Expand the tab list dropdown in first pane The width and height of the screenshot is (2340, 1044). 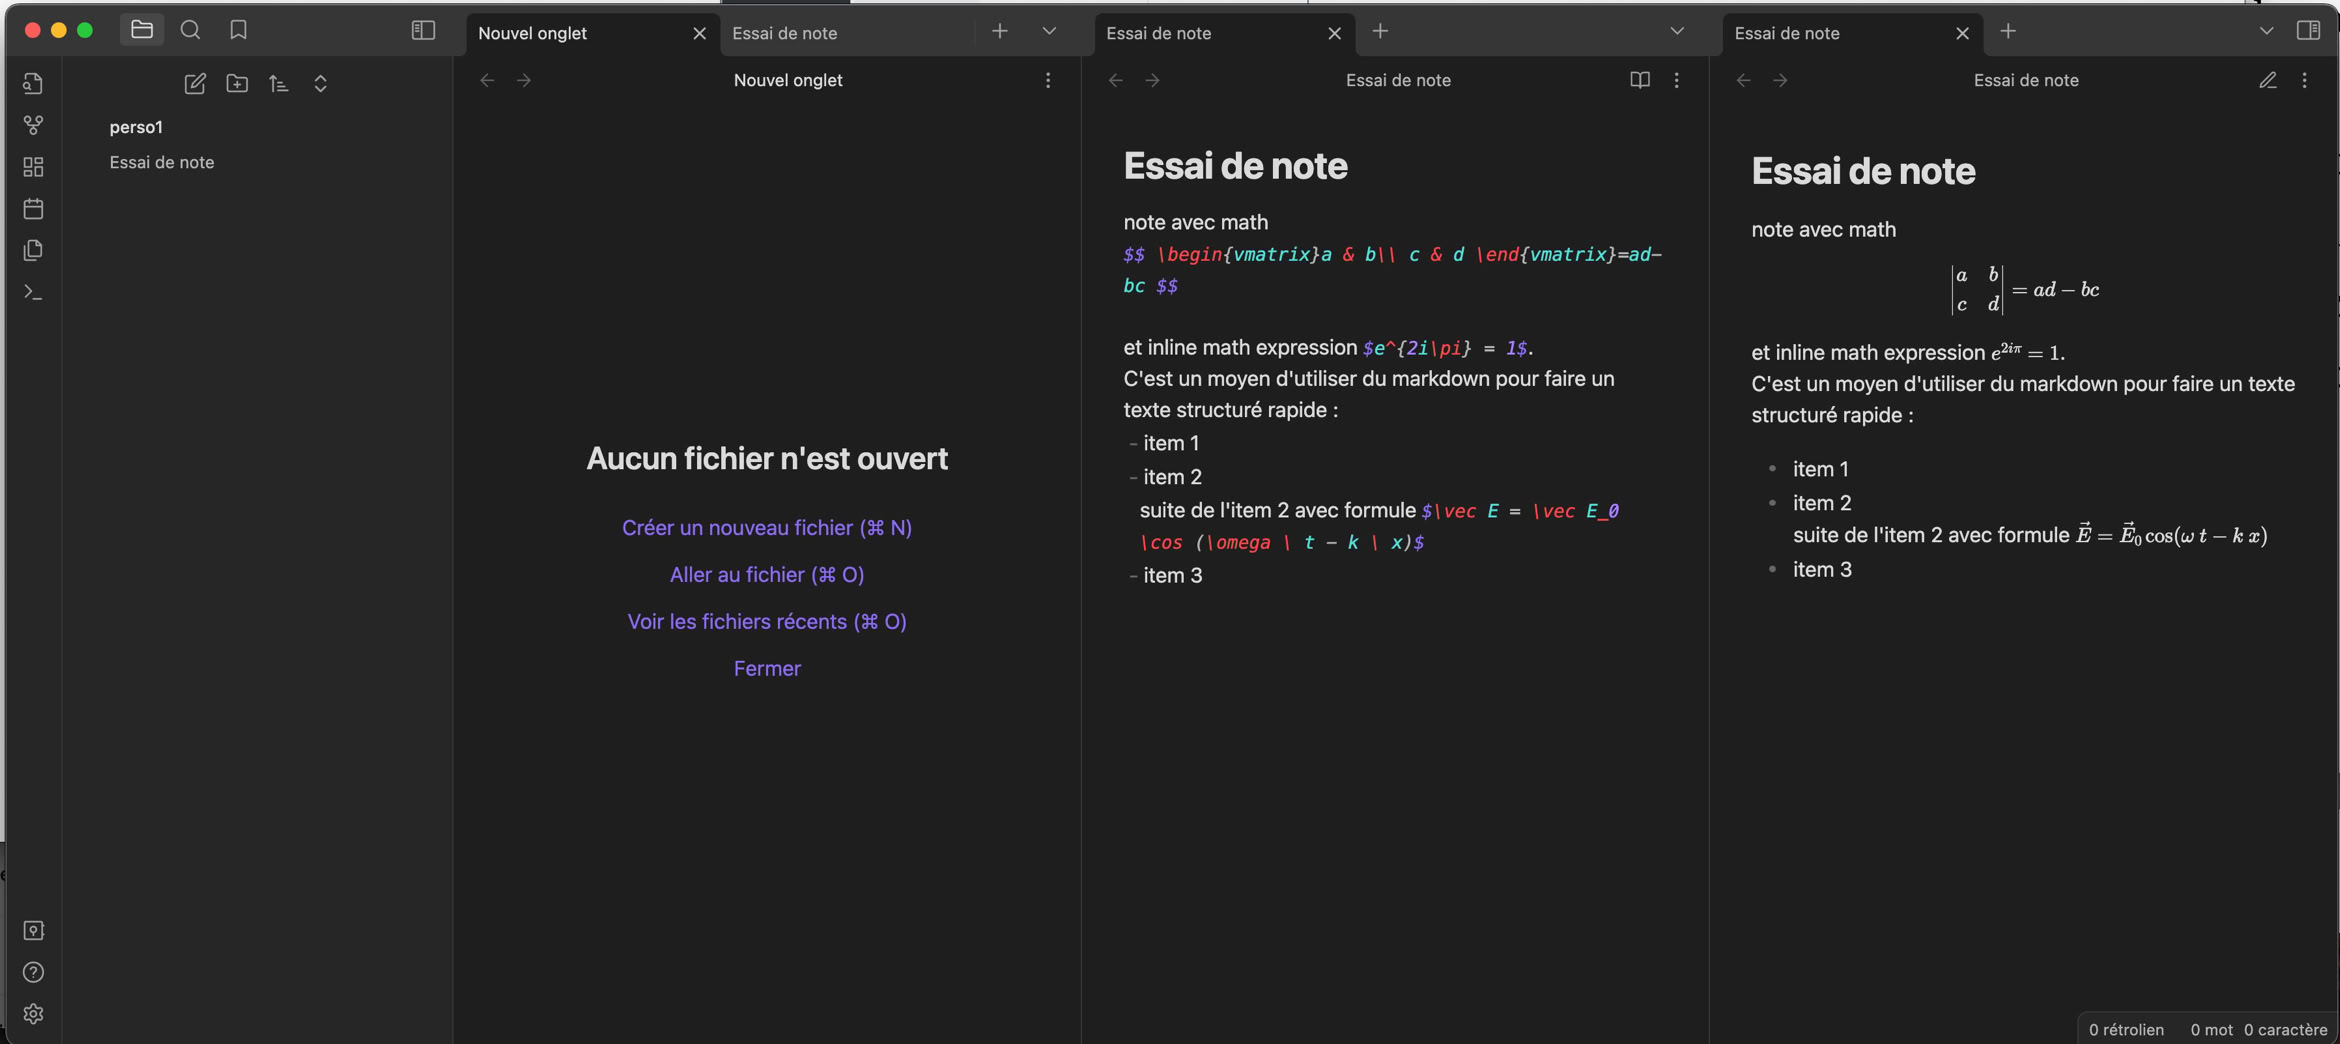[x=1049, y=31]
